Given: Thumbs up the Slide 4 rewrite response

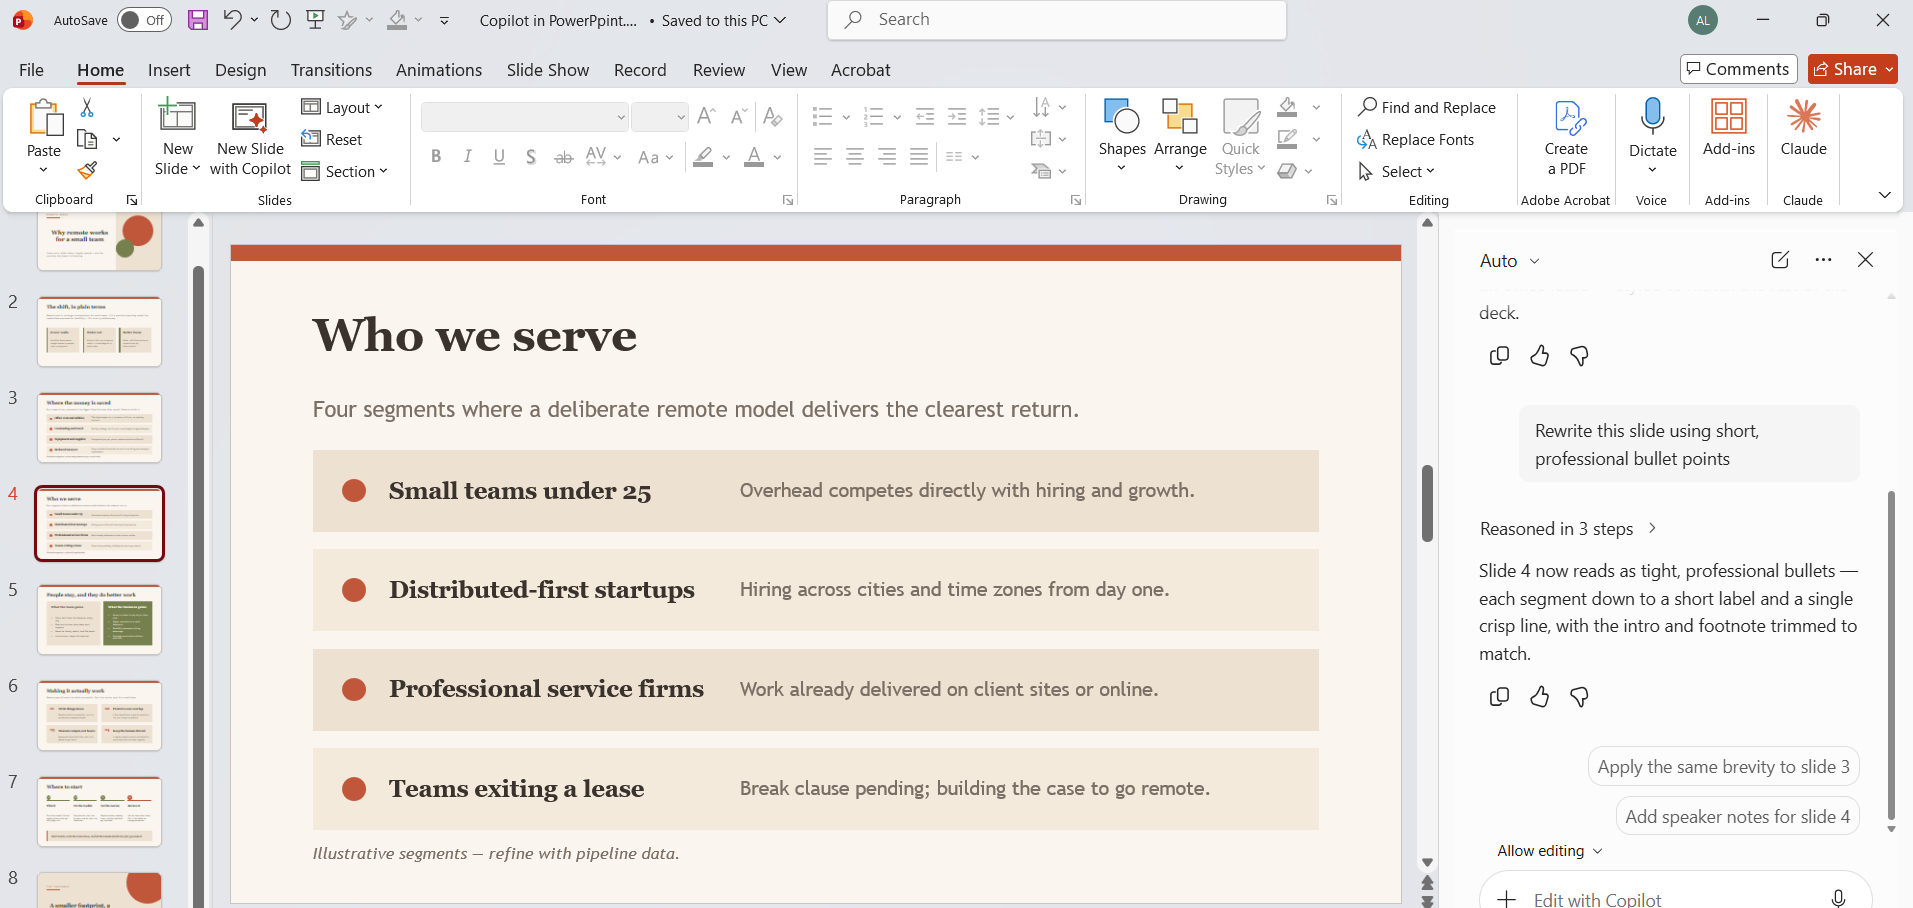Looking at the screenshot, I should (x=1539, y=697).
